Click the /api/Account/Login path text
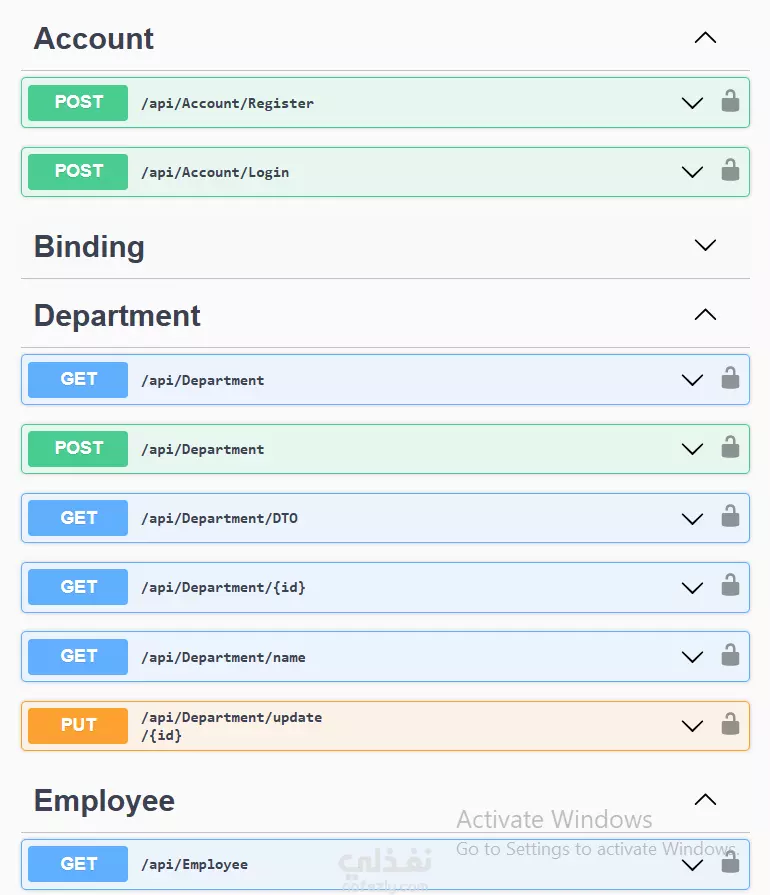The image size is (770, 895). click(215, 172)
